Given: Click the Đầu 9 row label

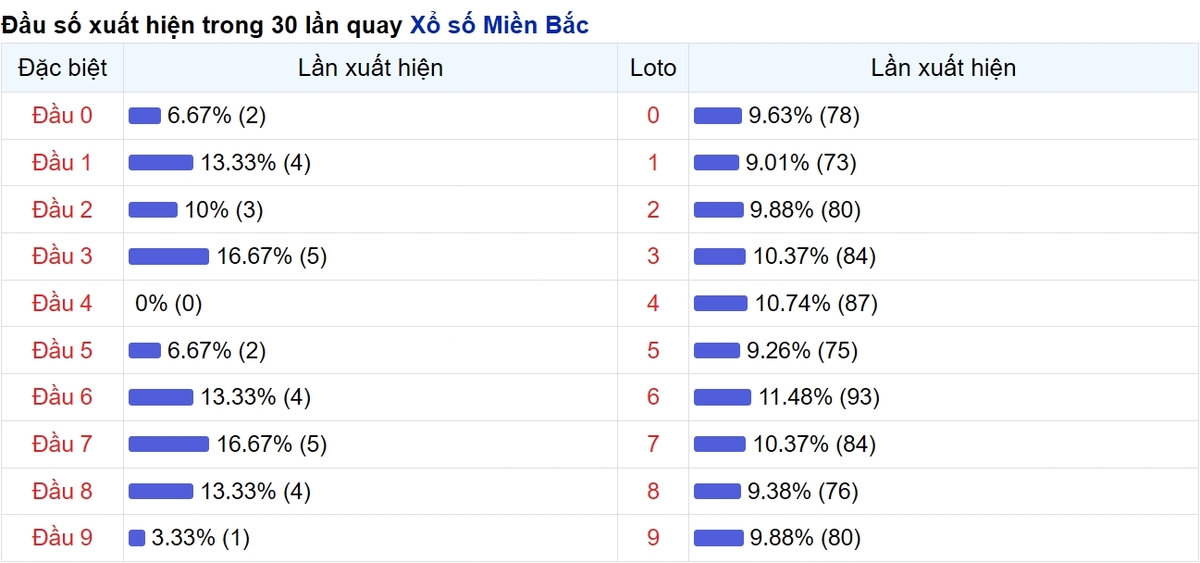Looking at the screenshot, I should [62, 539].
